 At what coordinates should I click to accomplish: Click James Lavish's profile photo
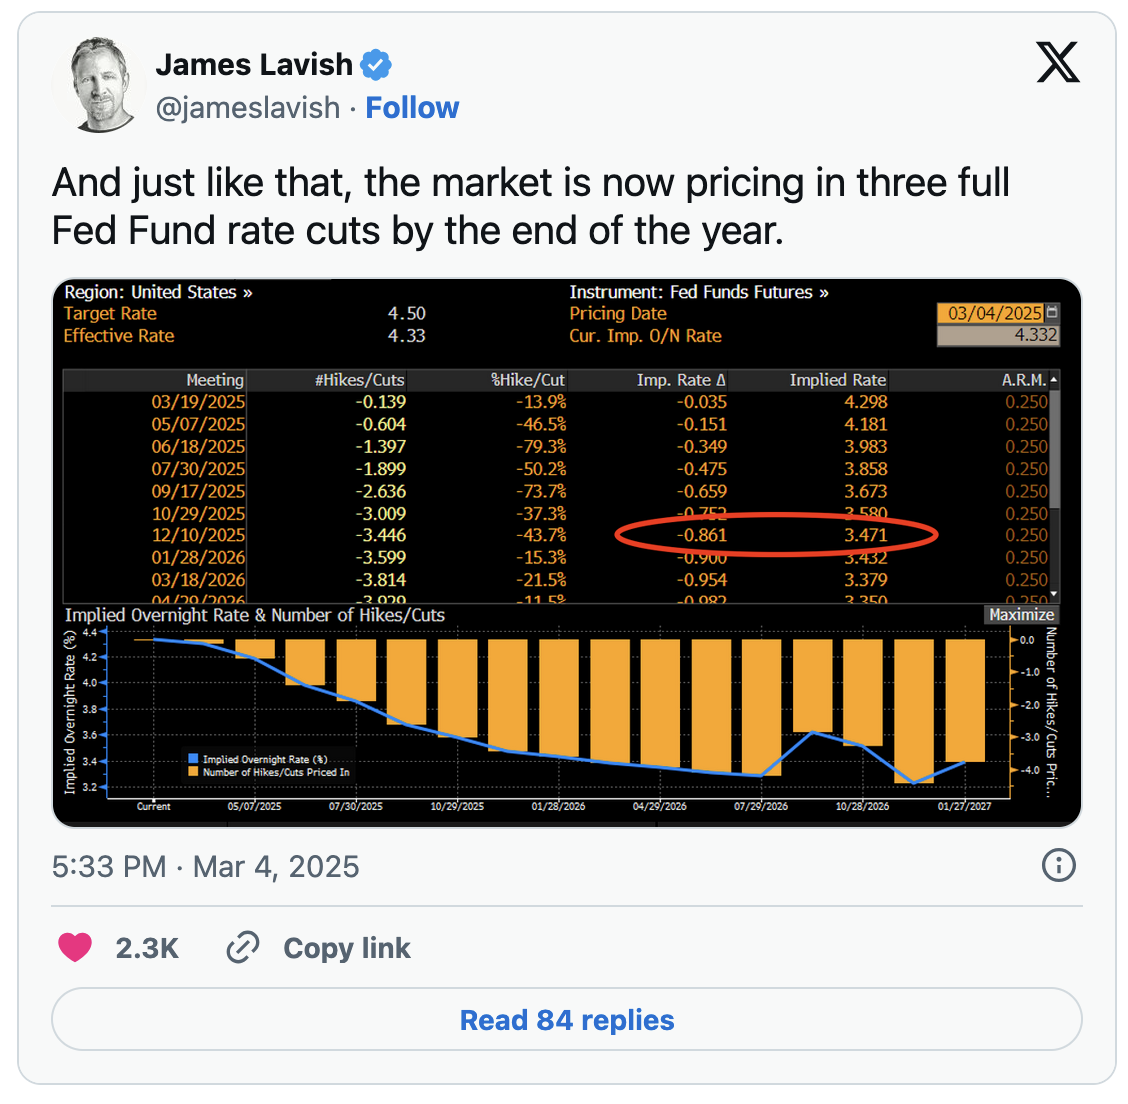103,85
